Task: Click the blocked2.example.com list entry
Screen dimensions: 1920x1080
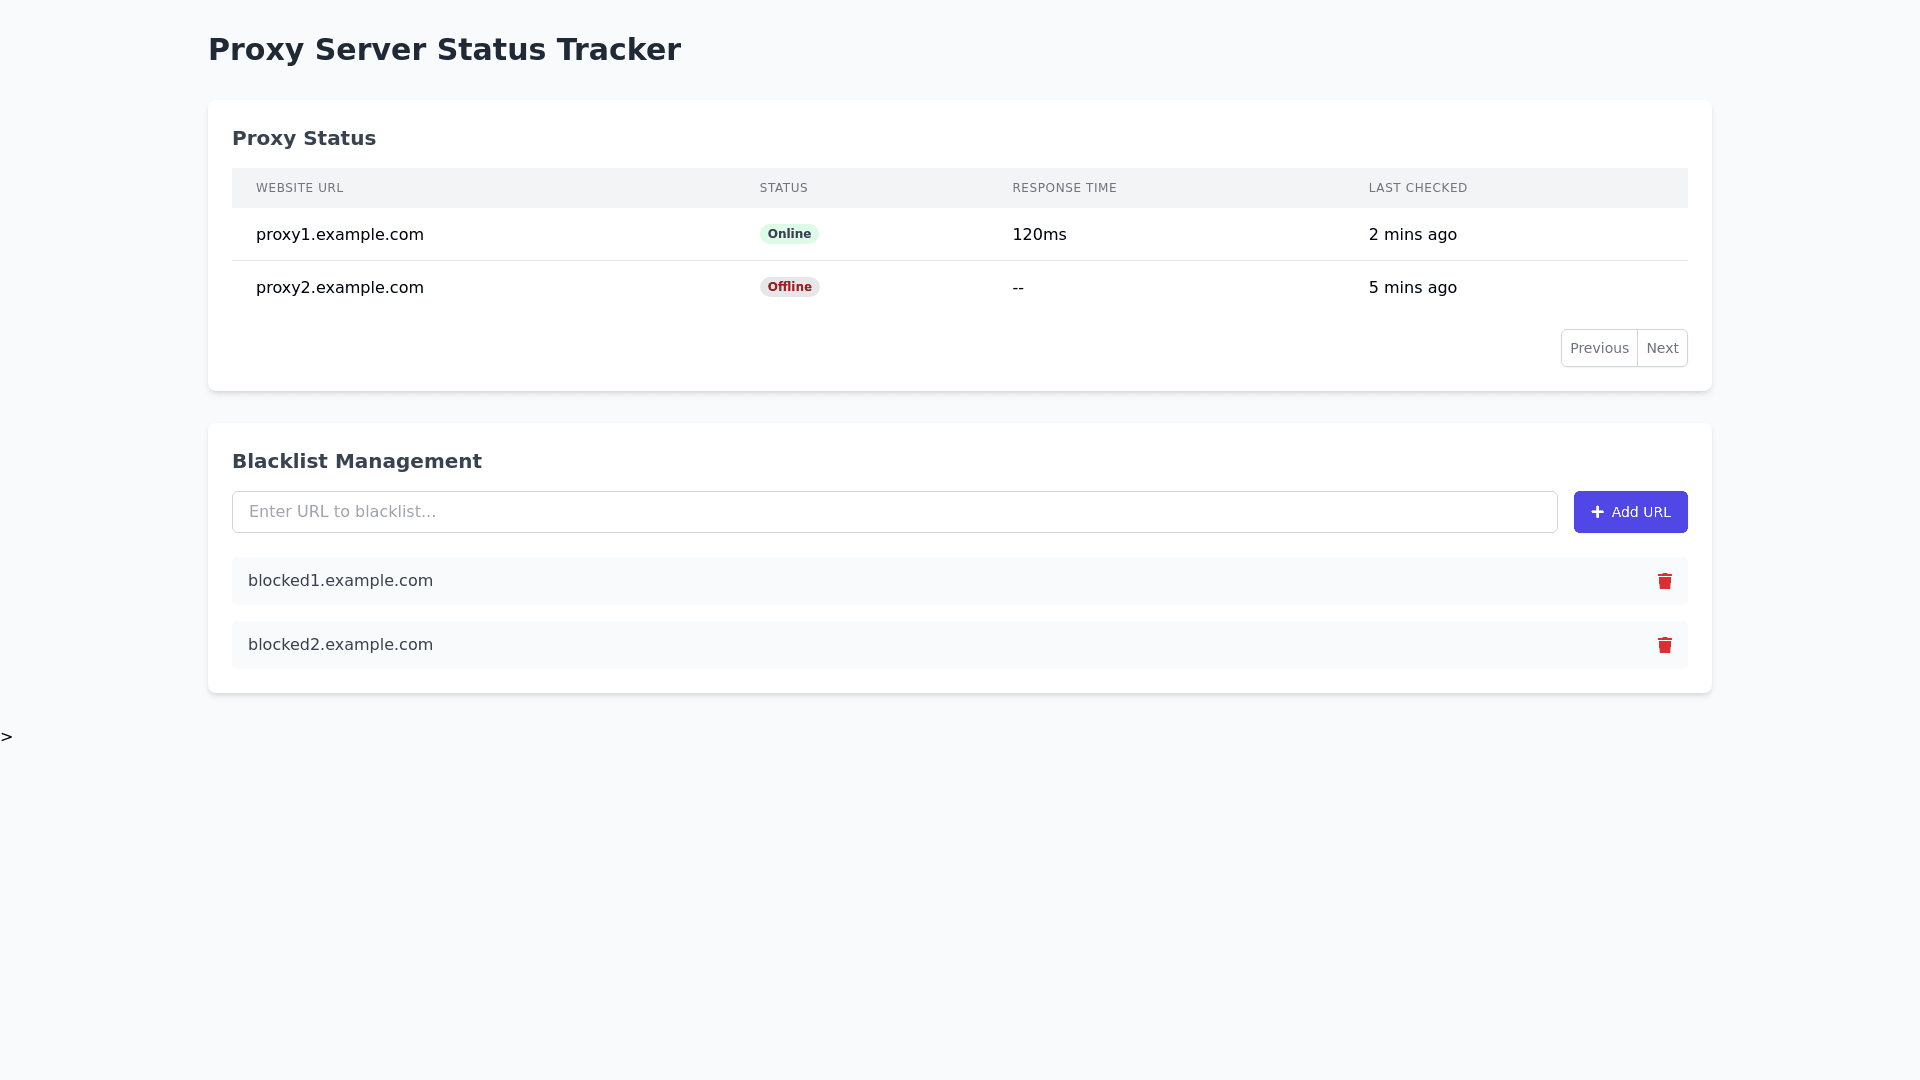Action: pos(340,645)
